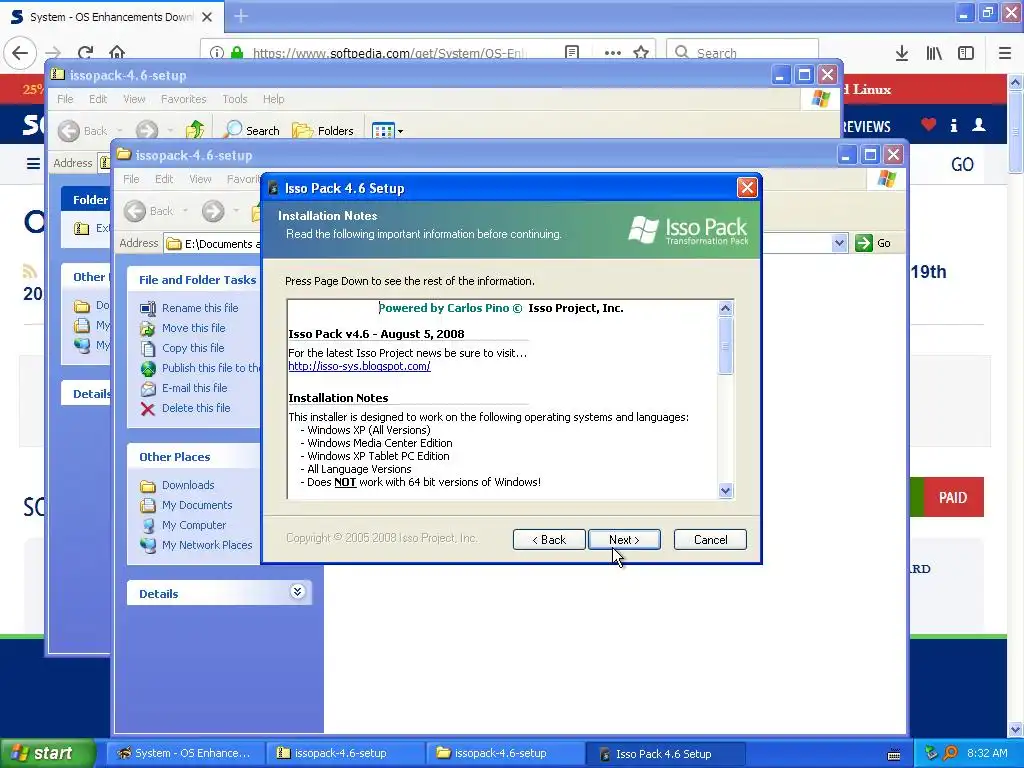Click Next in Isso Pack Setup

click(x=624, y=539)
